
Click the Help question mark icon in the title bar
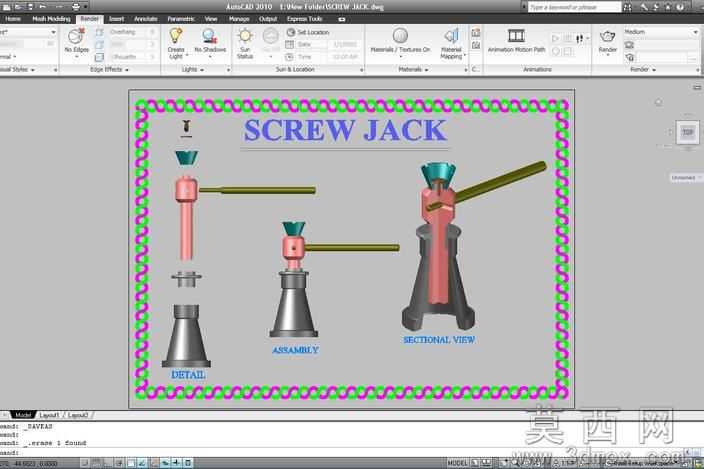(680, 7)
